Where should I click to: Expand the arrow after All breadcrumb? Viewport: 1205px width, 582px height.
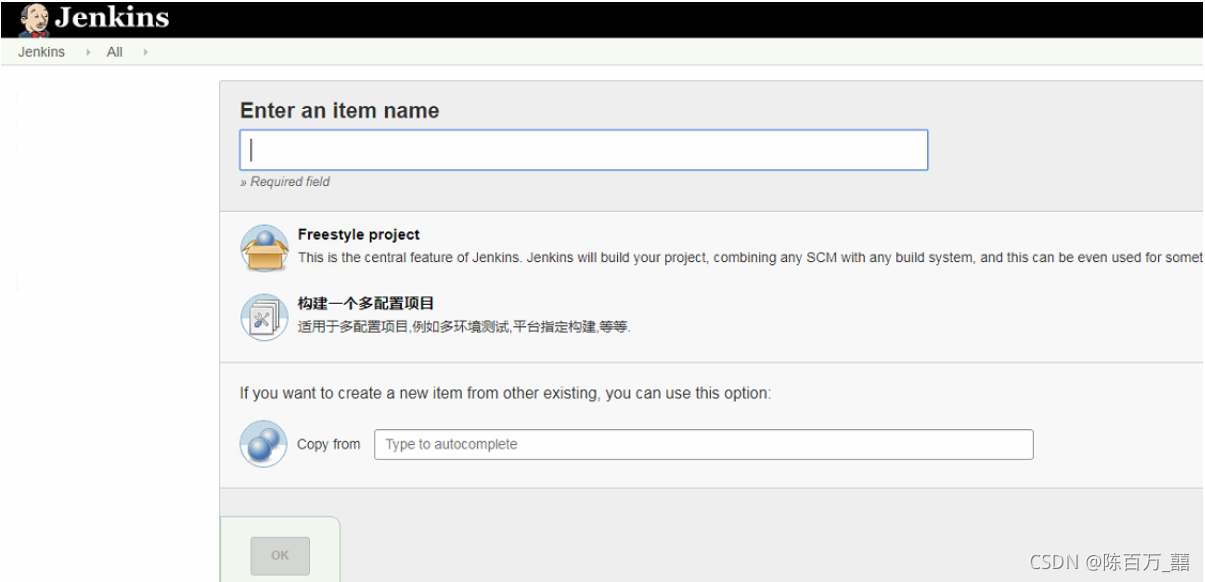pyautogui.click(x=145, y=52)
